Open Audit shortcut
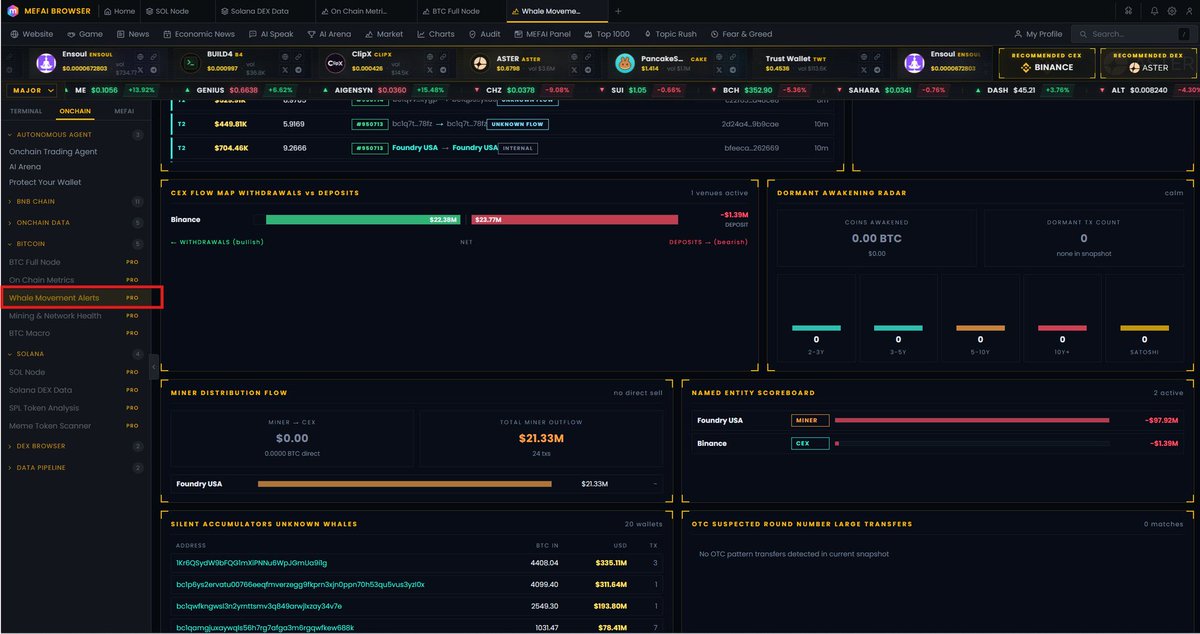Screen dimensions: 1200x634 pyautogui.click(x=484, y=34)
